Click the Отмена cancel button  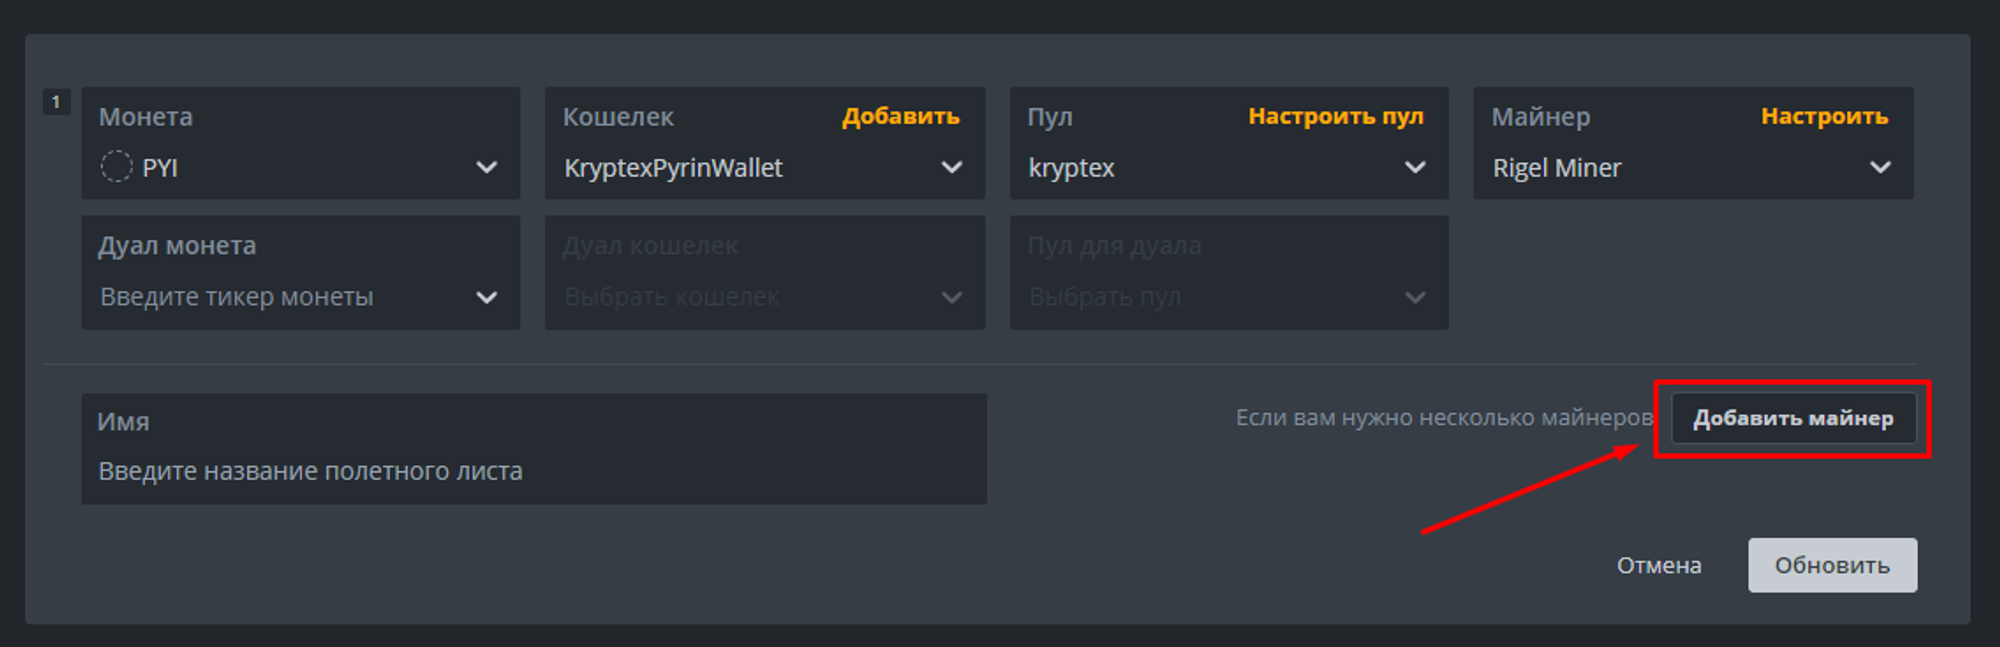coord(1659,566)
